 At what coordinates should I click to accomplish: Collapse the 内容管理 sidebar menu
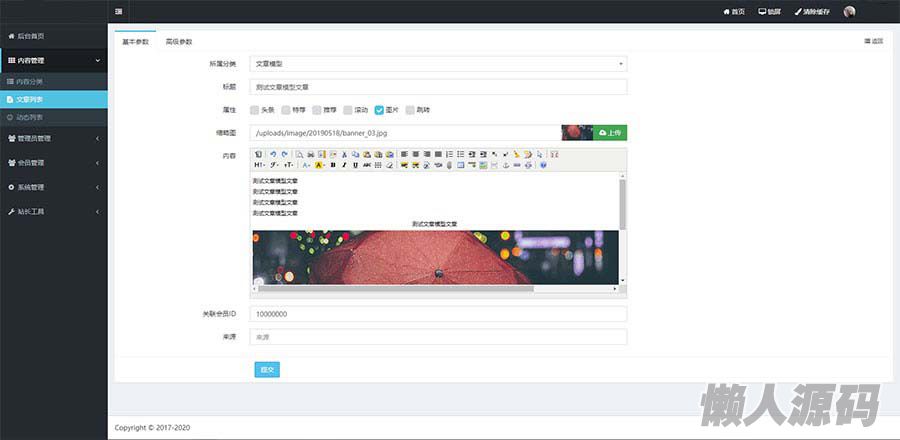53,60
